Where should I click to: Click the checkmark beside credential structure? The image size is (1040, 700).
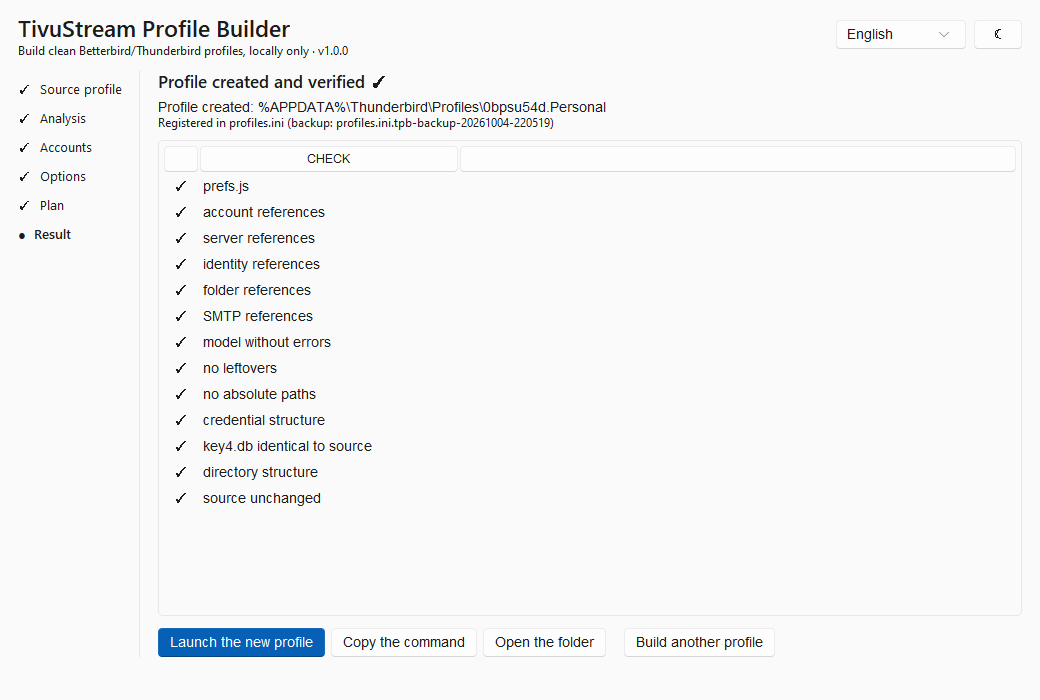point(181,421)
